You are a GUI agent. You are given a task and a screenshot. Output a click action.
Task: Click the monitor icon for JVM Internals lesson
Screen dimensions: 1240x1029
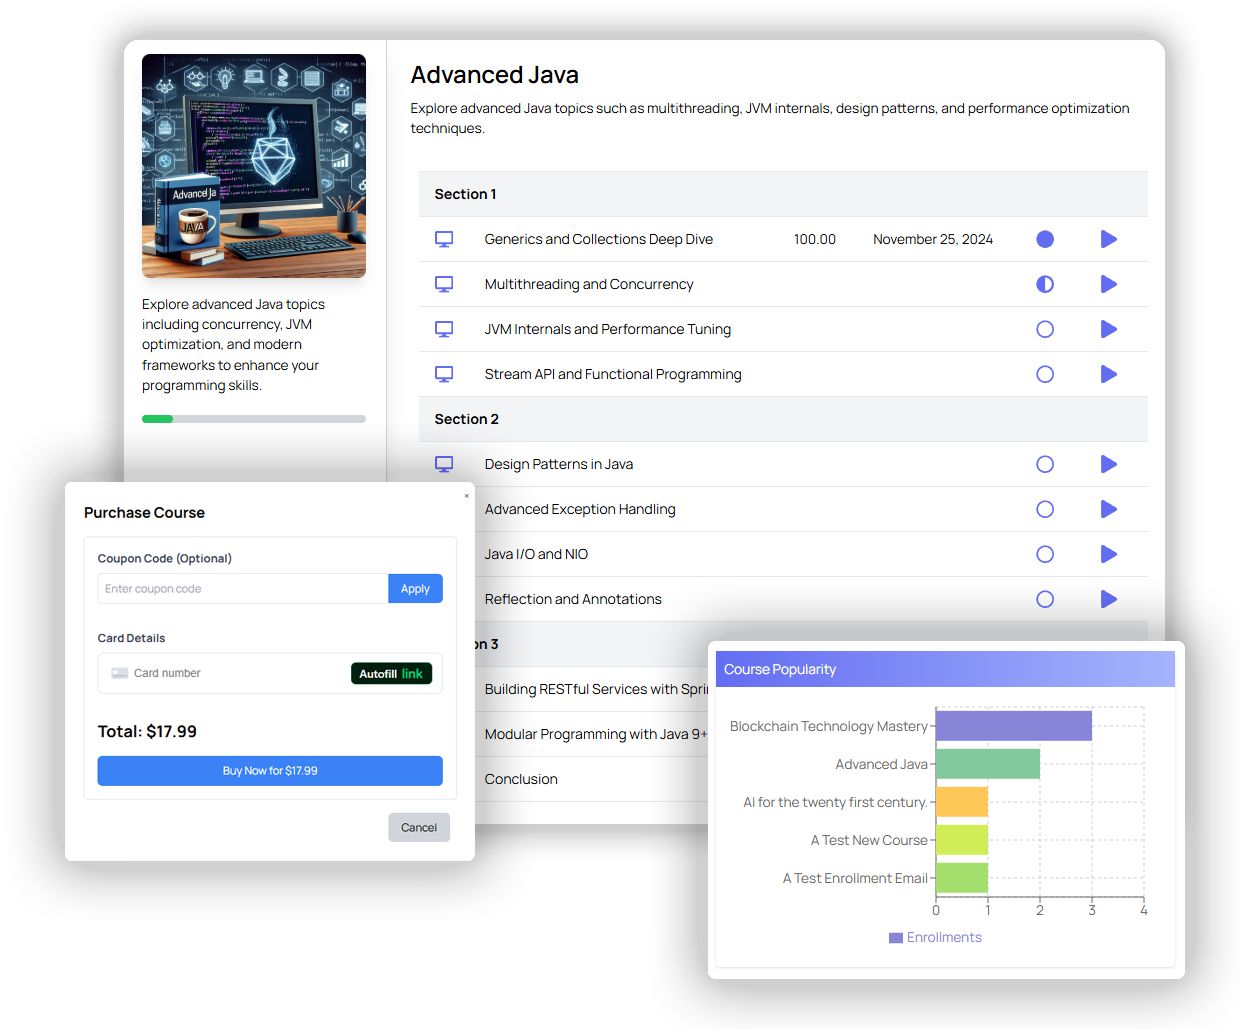click(444, 329)
